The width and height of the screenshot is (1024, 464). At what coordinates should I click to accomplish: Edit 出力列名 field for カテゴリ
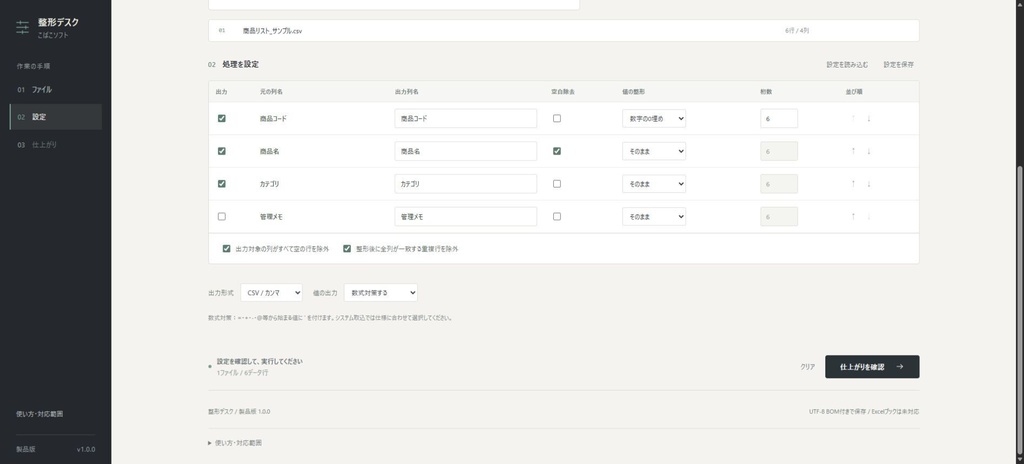click(466, 184)
